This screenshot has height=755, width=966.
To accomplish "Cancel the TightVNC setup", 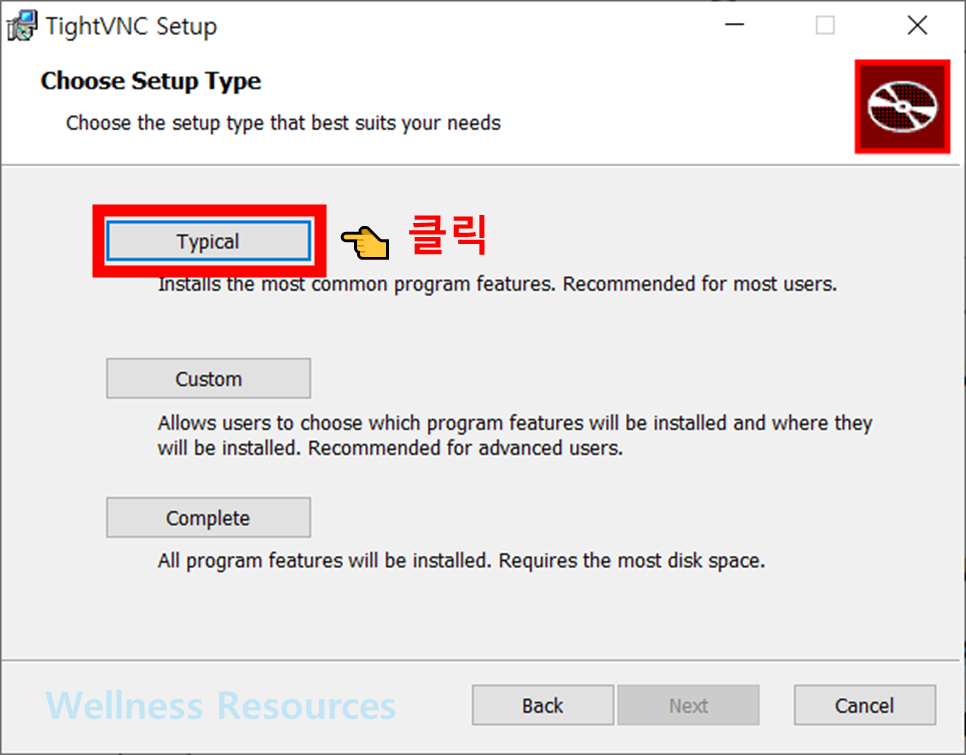I will pos(864,705).
